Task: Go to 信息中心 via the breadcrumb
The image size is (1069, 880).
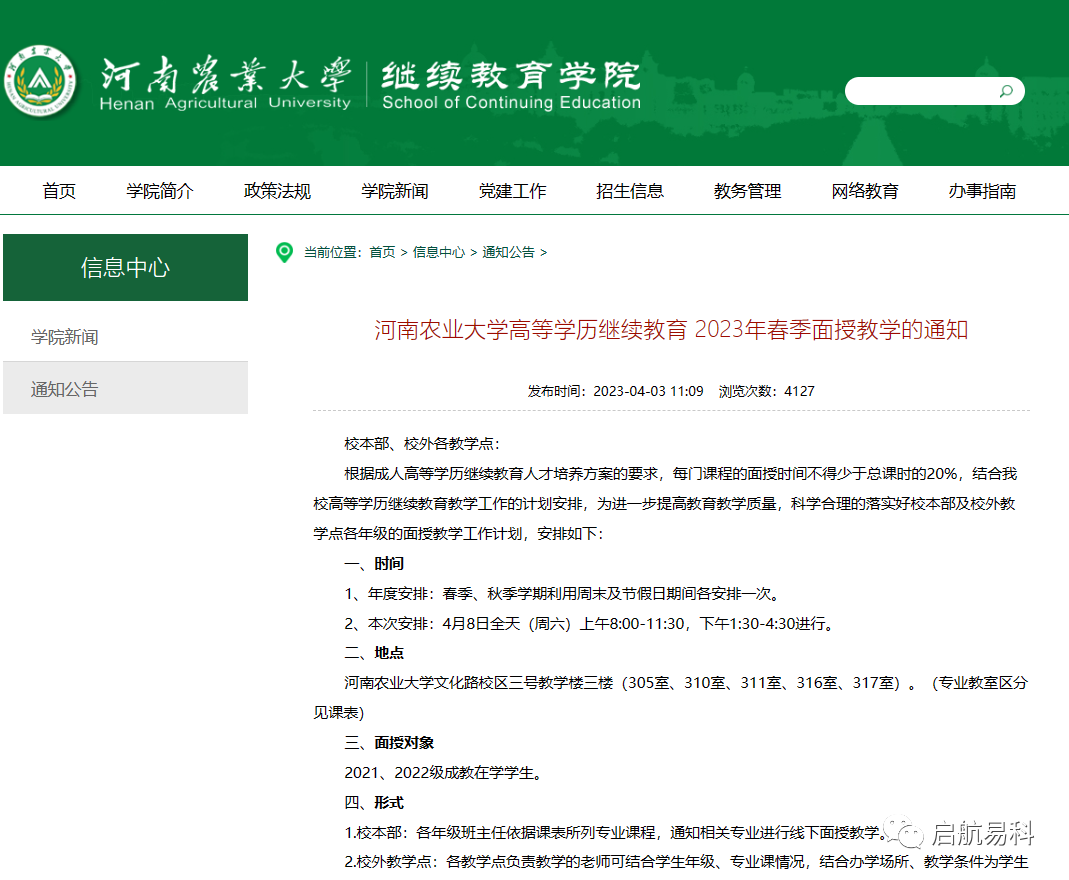Action: (438, 252)
